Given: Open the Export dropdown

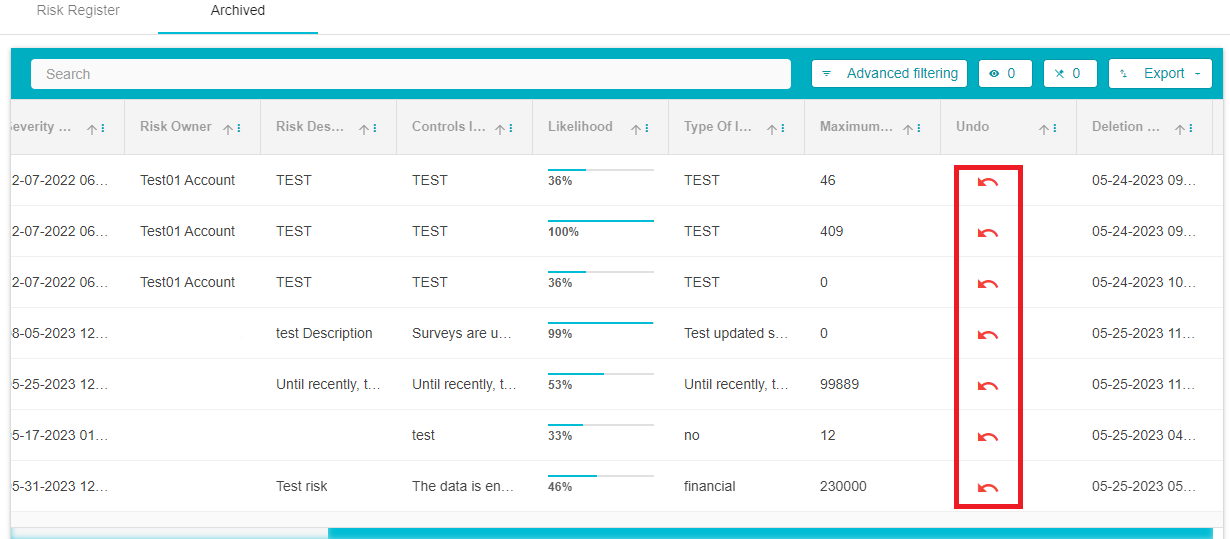Looking at the screenshot, I should (x=1160, y=74).
